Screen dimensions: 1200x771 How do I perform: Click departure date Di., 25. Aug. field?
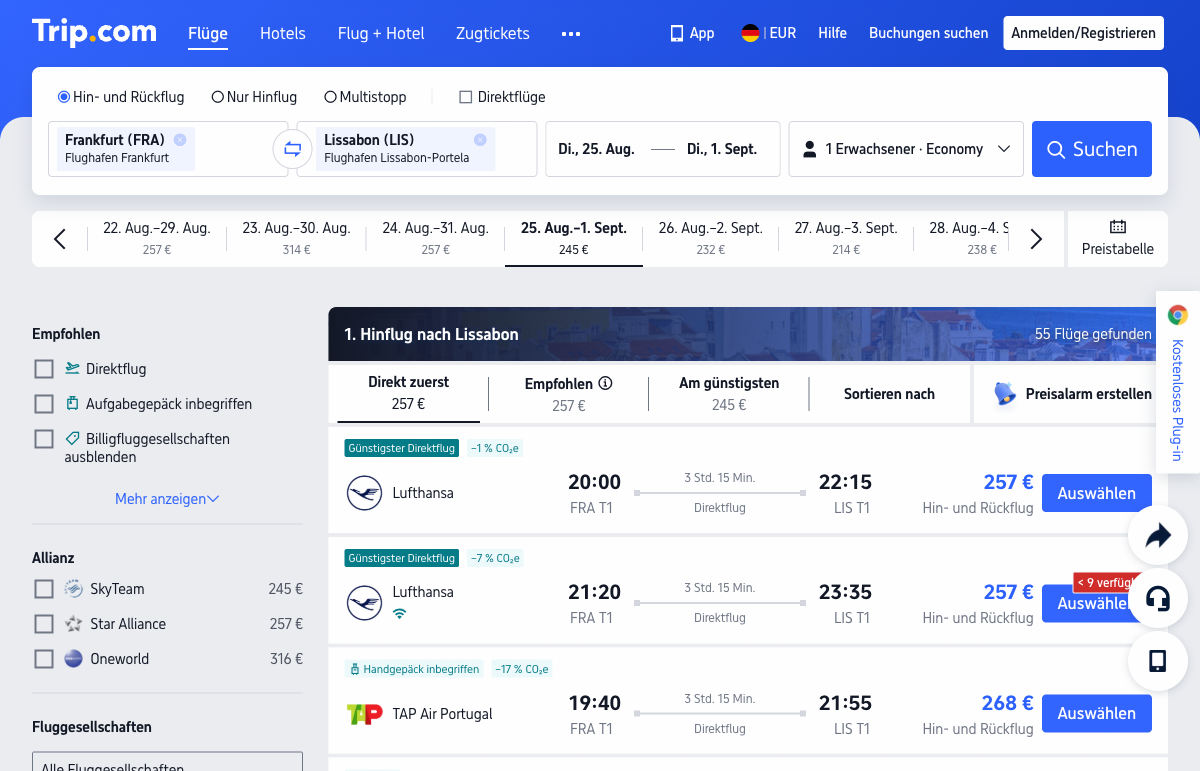point(596,149)
